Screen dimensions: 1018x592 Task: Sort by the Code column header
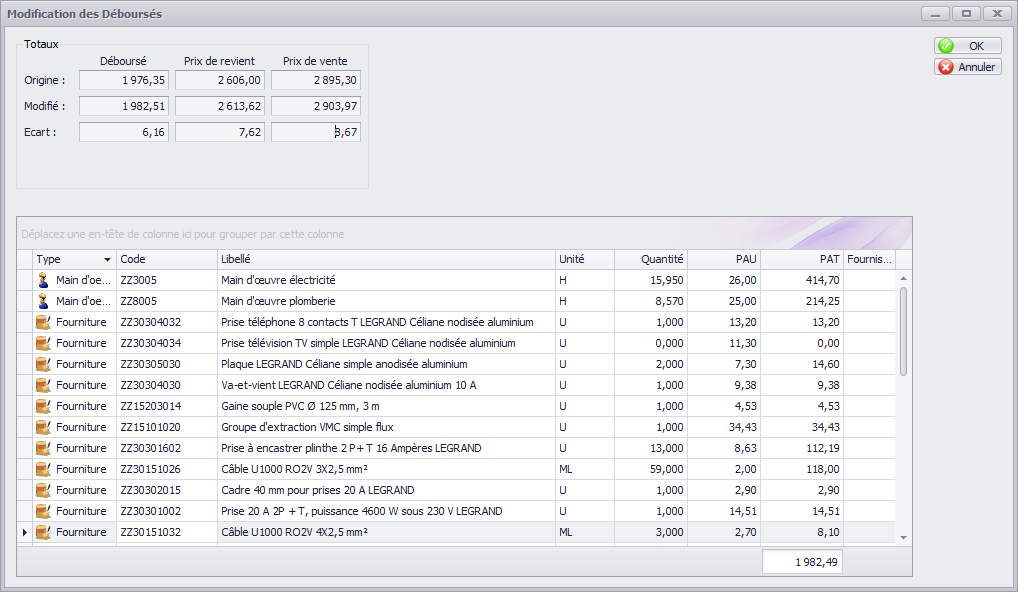[167, 259]
